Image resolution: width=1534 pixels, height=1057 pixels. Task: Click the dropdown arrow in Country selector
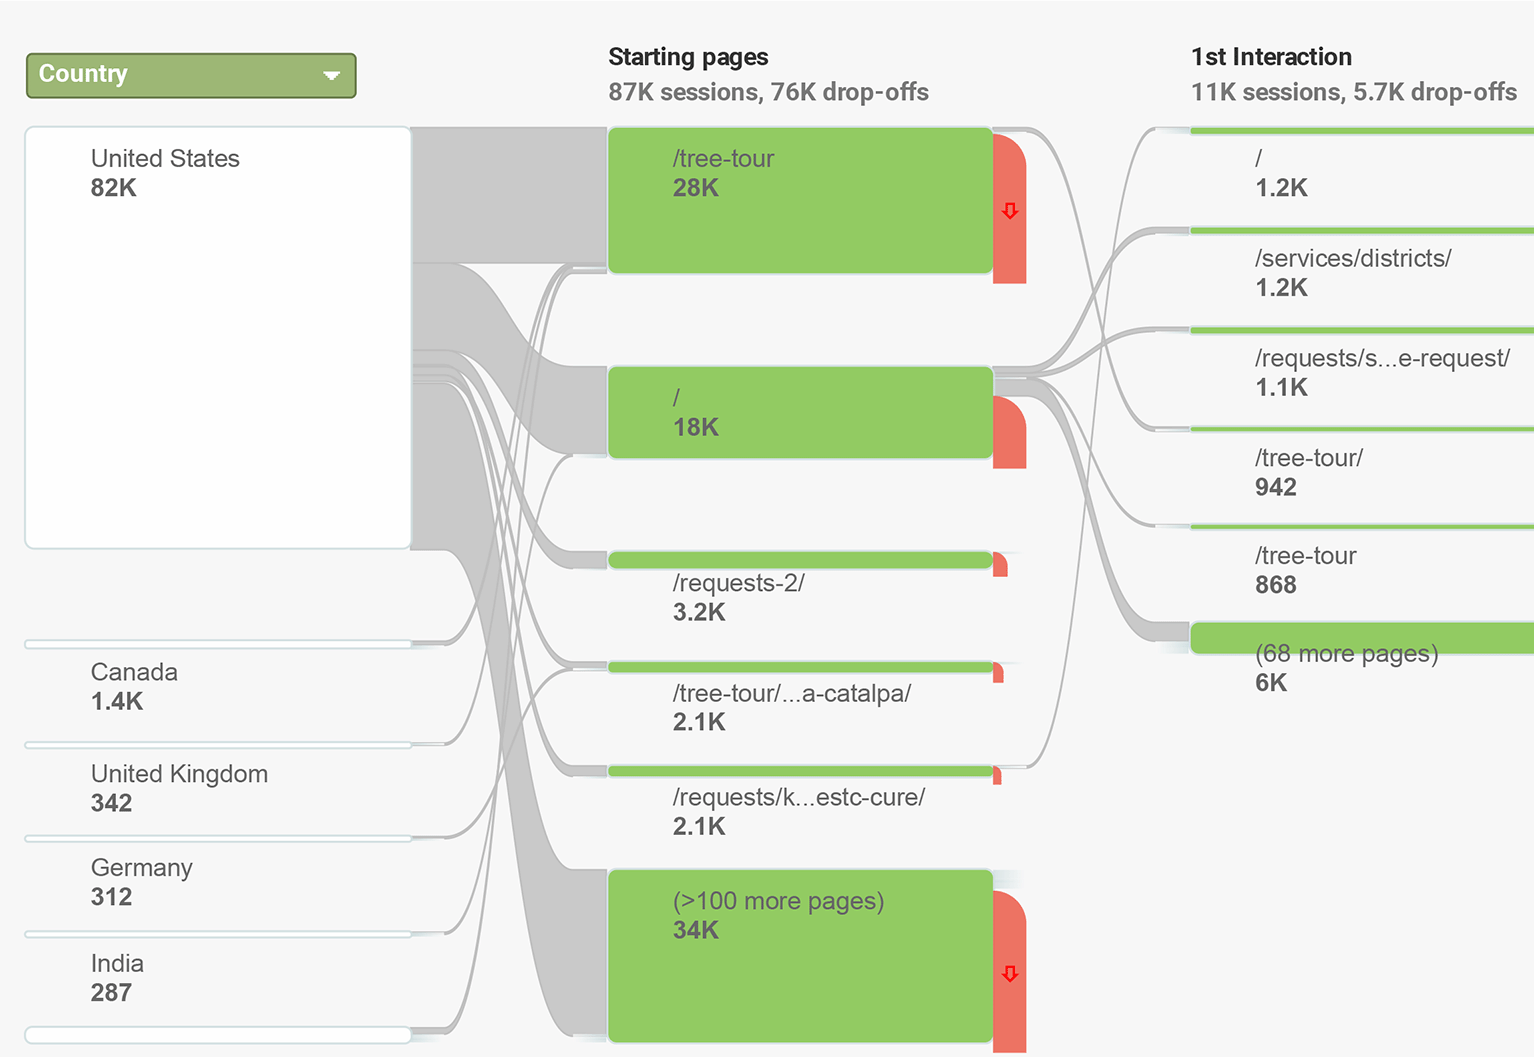pyautogui.click(x=332, y=76)
